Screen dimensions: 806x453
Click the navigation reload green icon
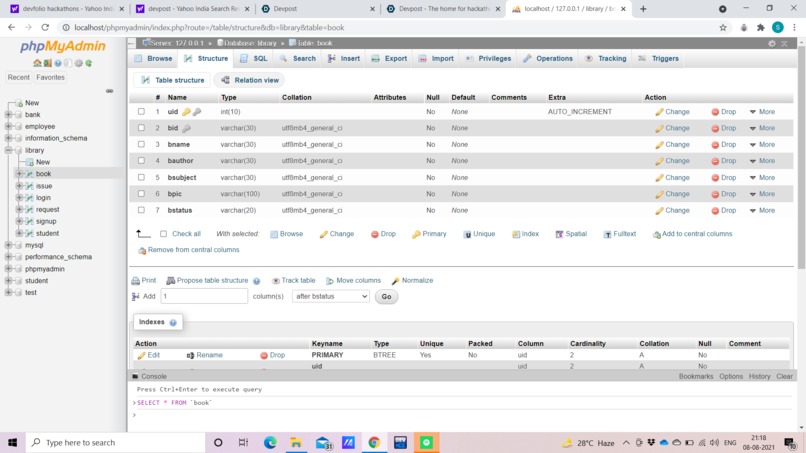pyautogui.click(x=88, y=63)
